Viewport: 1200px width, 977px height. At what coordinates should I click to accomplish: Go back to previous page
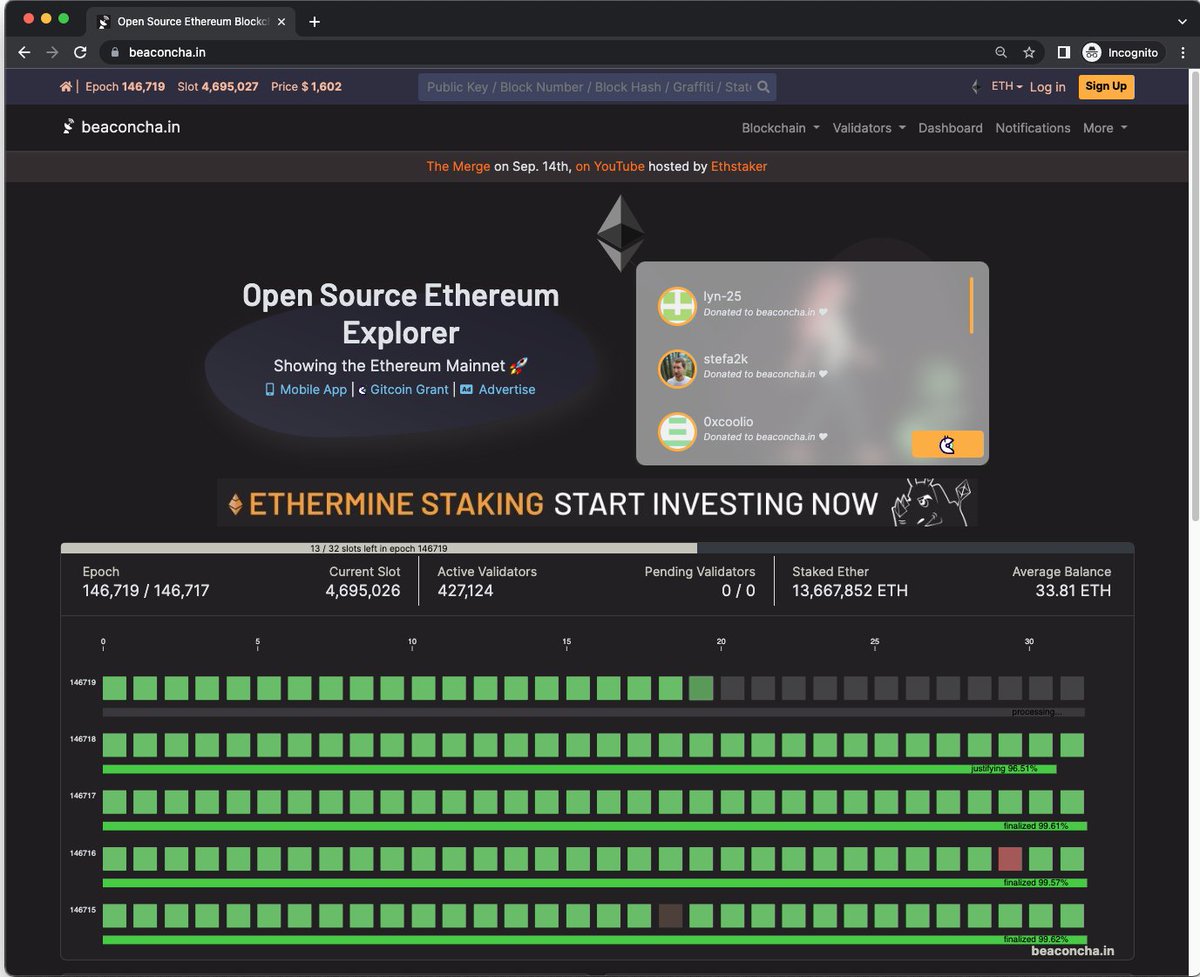coord(24,52)
